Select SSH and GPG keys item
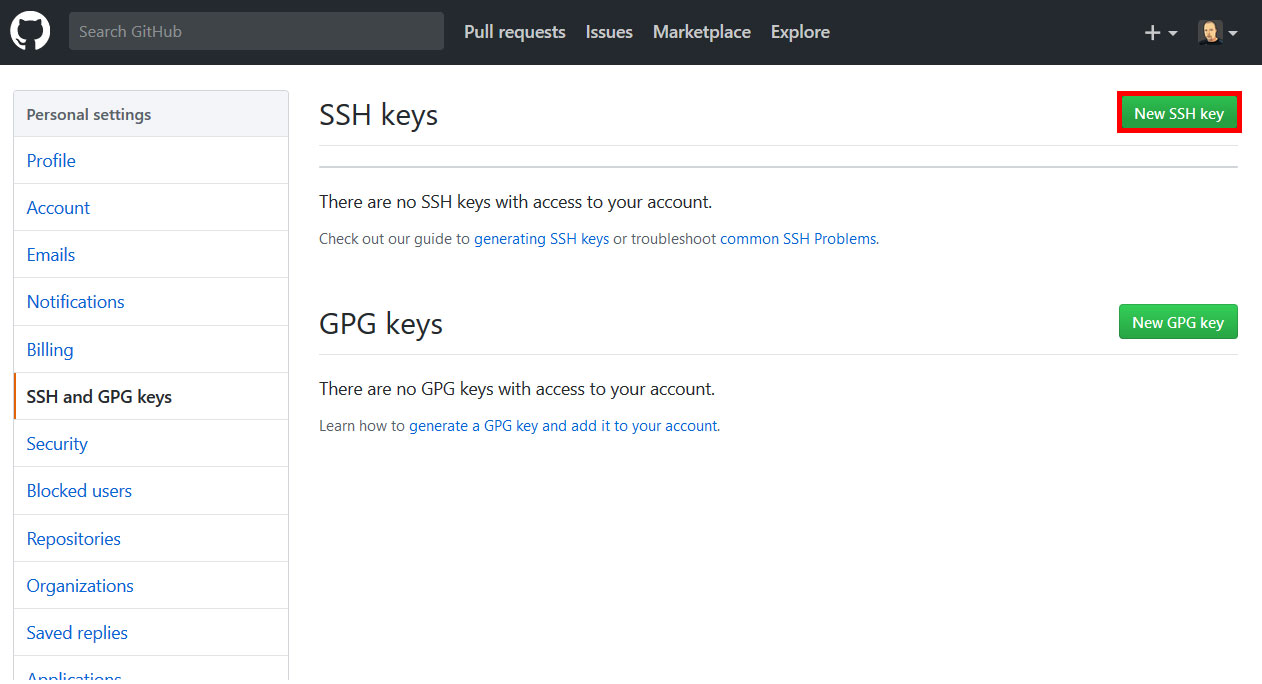This screenshot has height=684, width=1262. pos(151,397)
